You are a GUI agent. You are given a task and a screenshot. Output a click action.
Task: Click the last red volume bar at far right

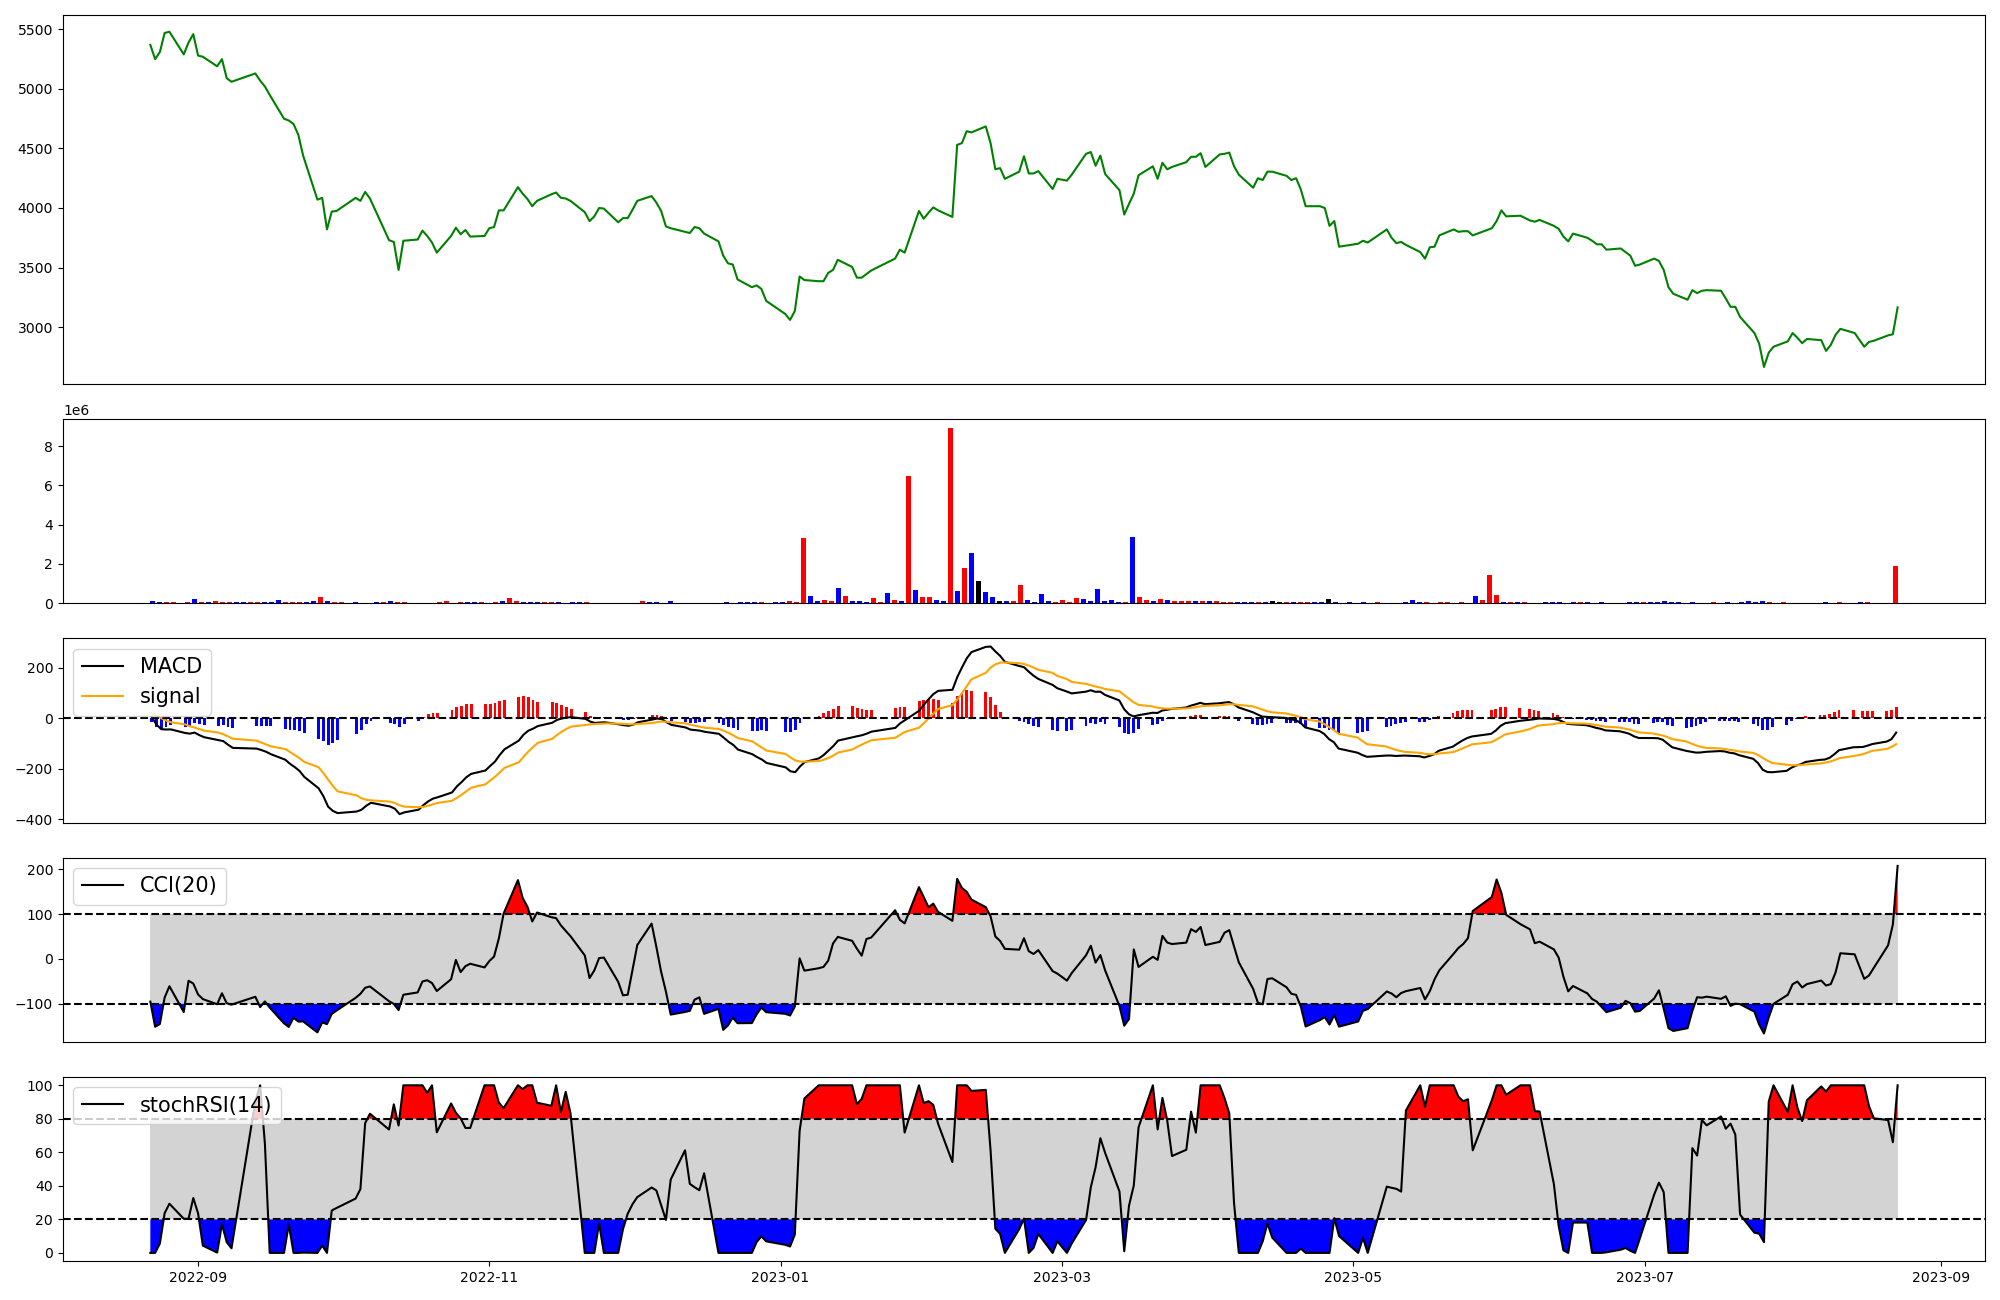pos(1895,585)
